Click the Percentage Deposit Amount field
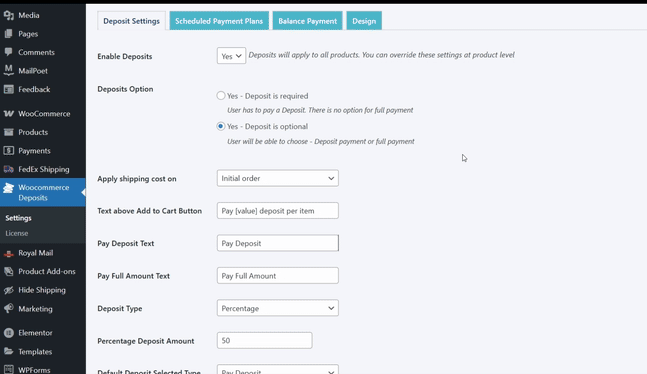Screen dimensions: 647x374 coord(264,341)
